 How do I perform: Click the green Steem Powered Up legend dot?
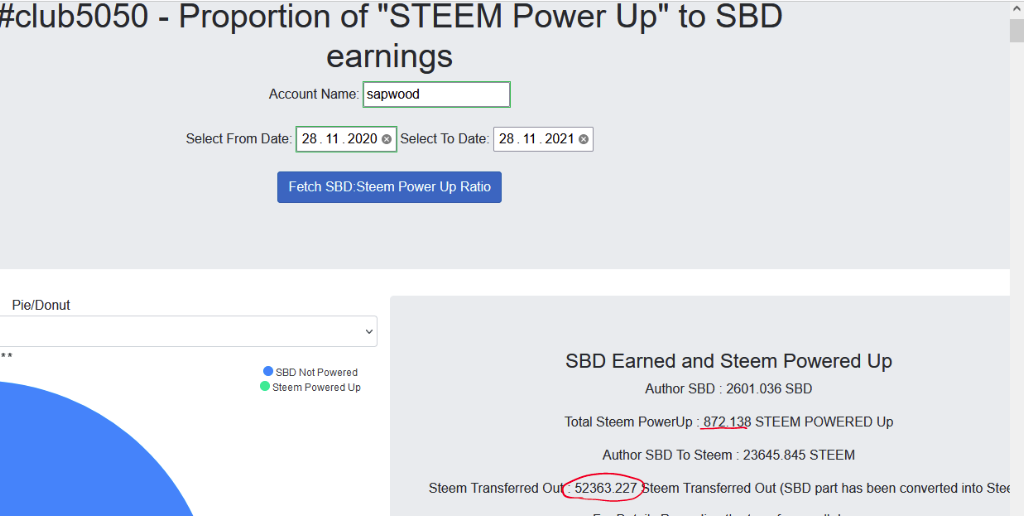[265, 387]
